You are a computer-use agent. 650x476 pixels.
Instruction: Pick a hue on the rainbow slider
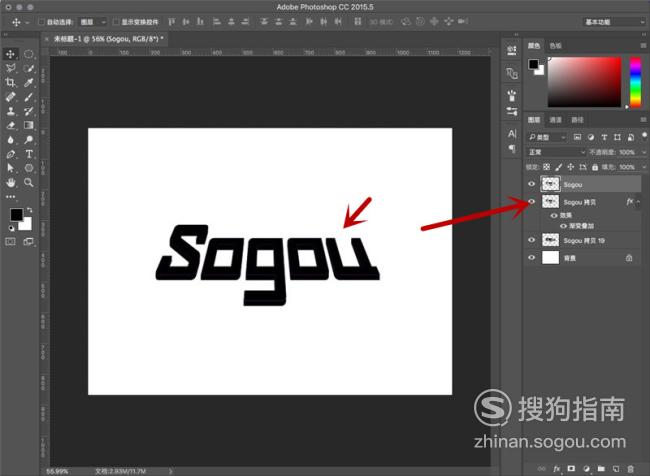click(x=635, y=83)
